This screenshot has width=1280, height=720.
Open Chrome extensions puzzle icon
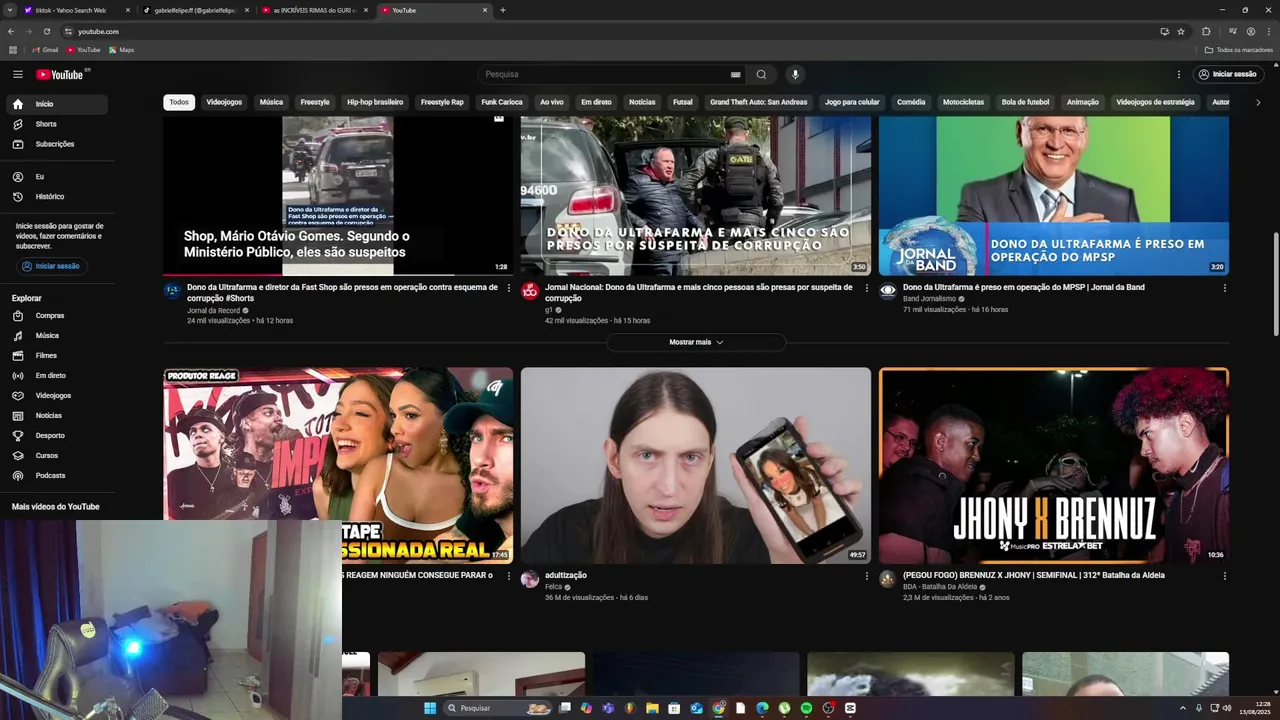coord(1206,31)
